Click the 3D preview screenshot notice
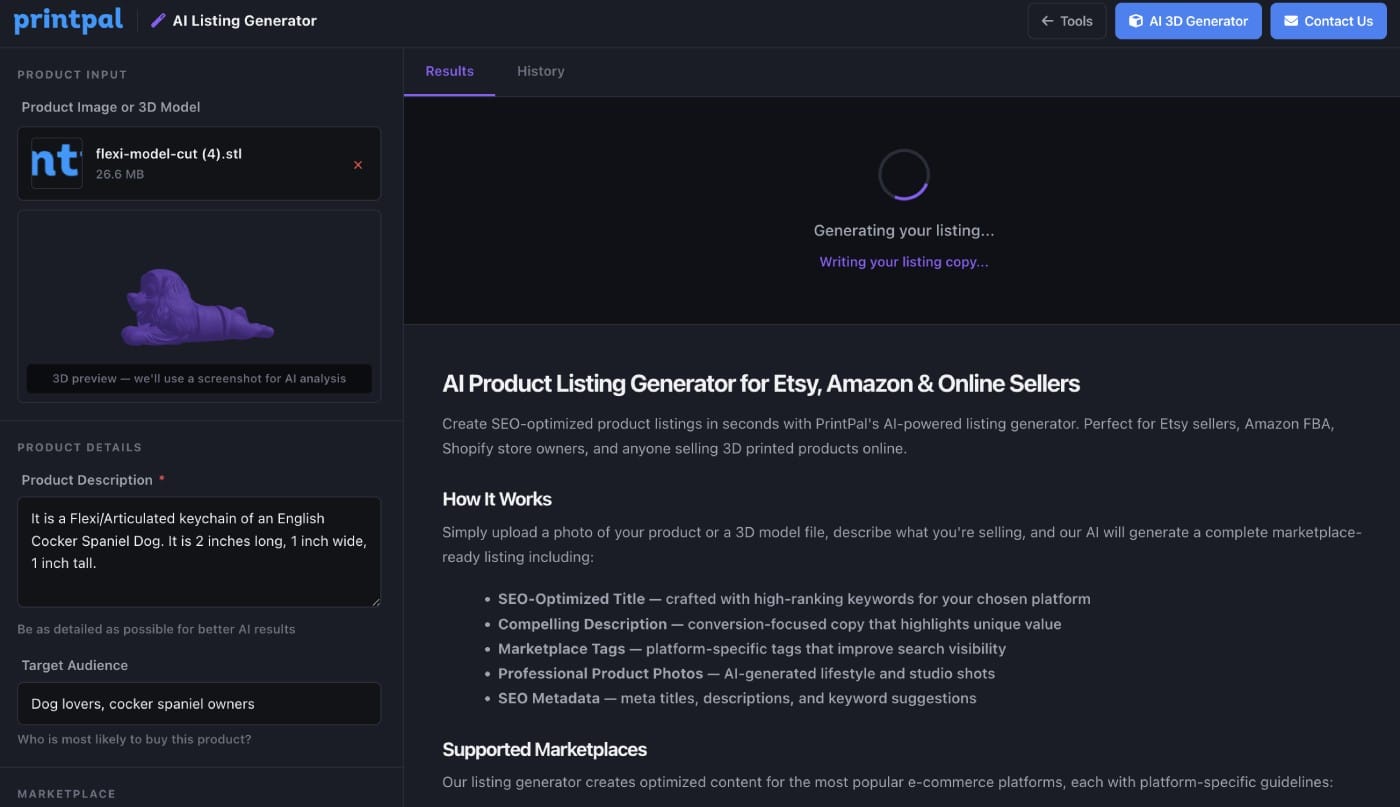This screenshot has height=807, width=1400. pyautogui.click(x=199, y=378)
